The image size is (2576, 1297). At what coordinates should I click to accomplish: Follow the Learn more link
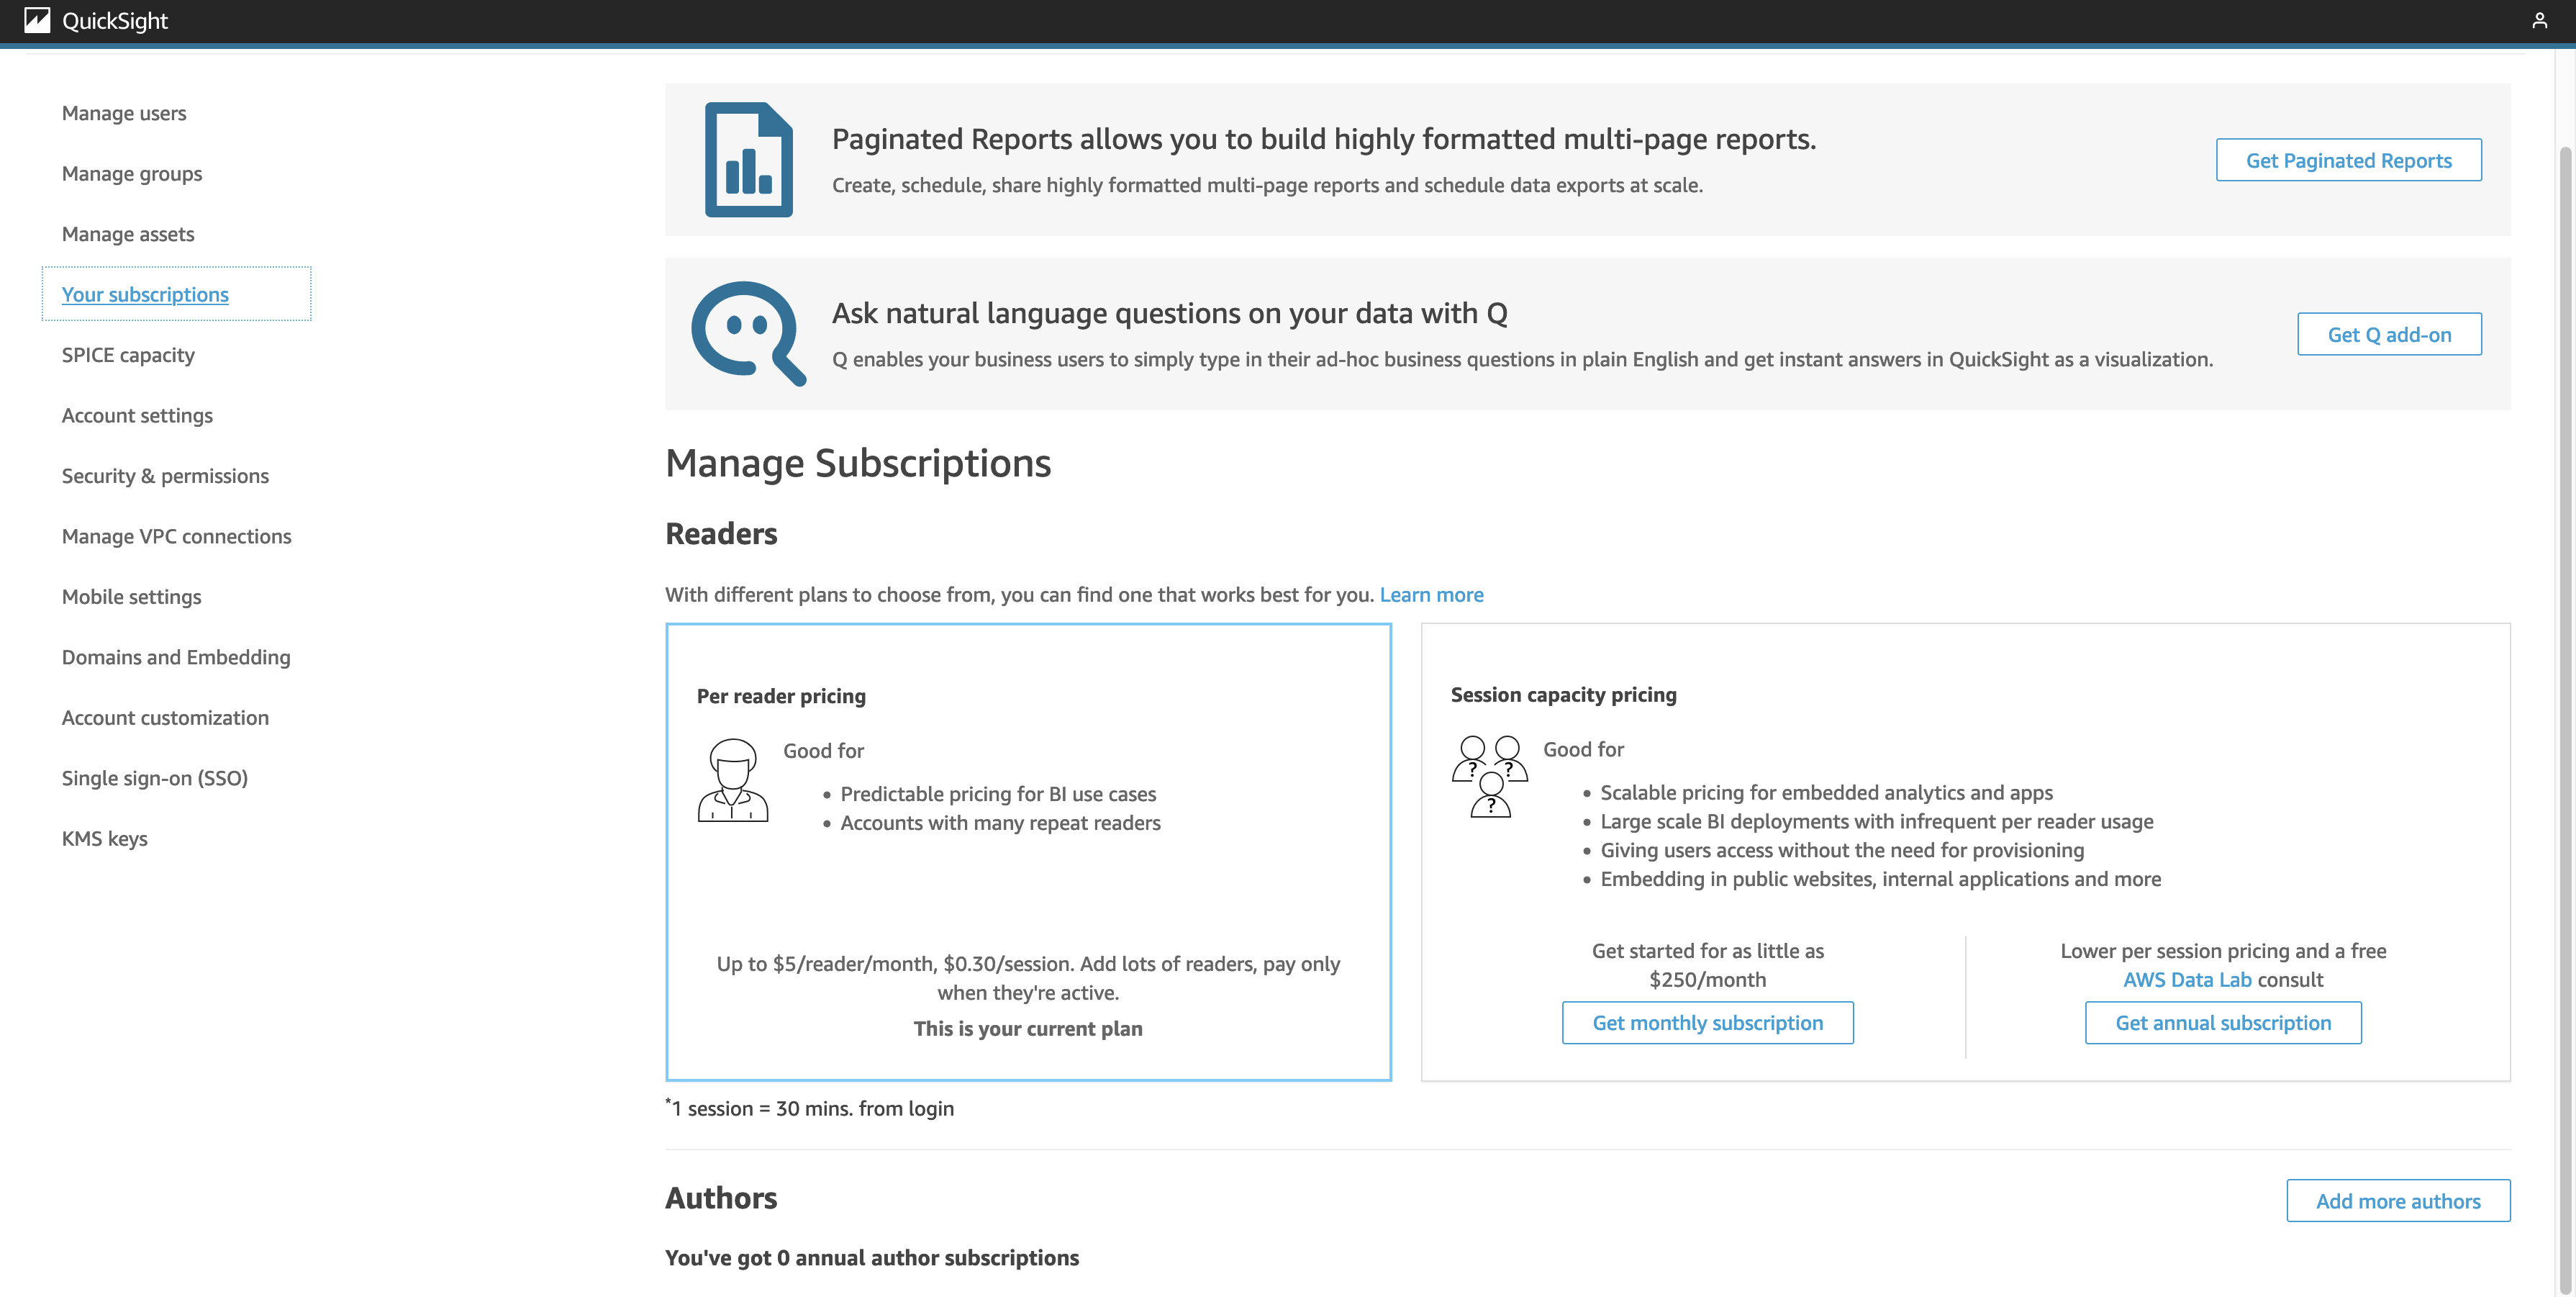[x=1431, y=594]
